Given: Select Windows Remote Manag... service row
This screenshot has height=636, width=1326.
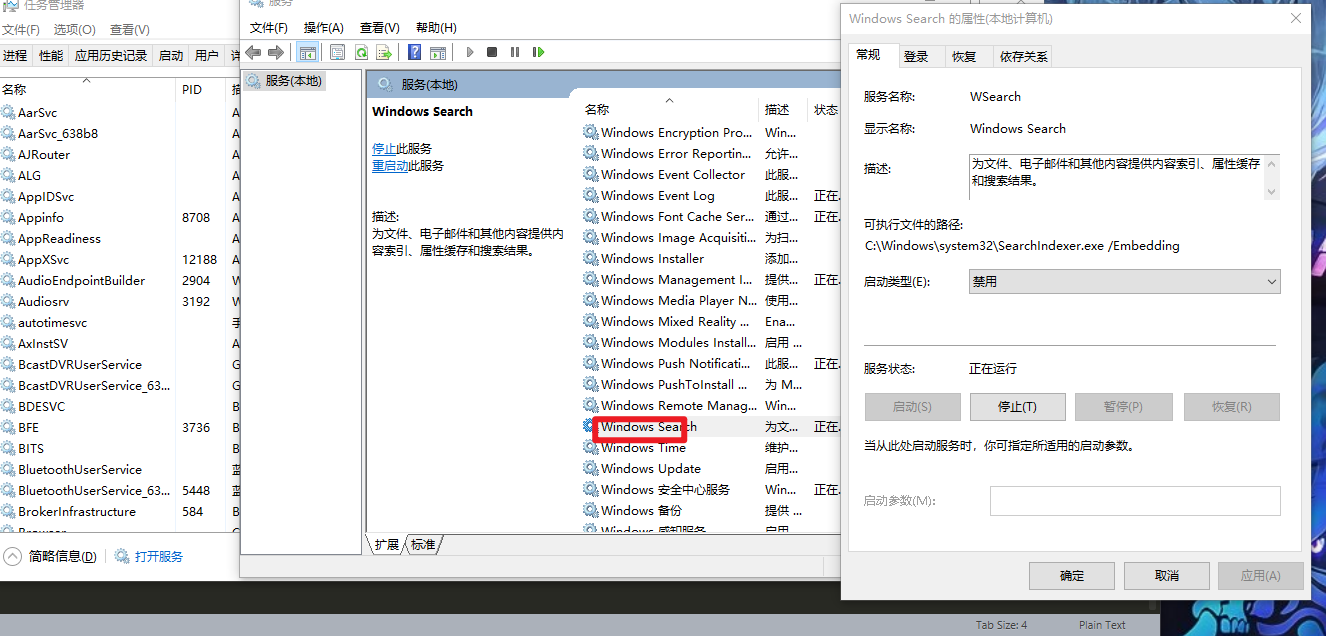Looking at the screenshot, I should 711,406.
